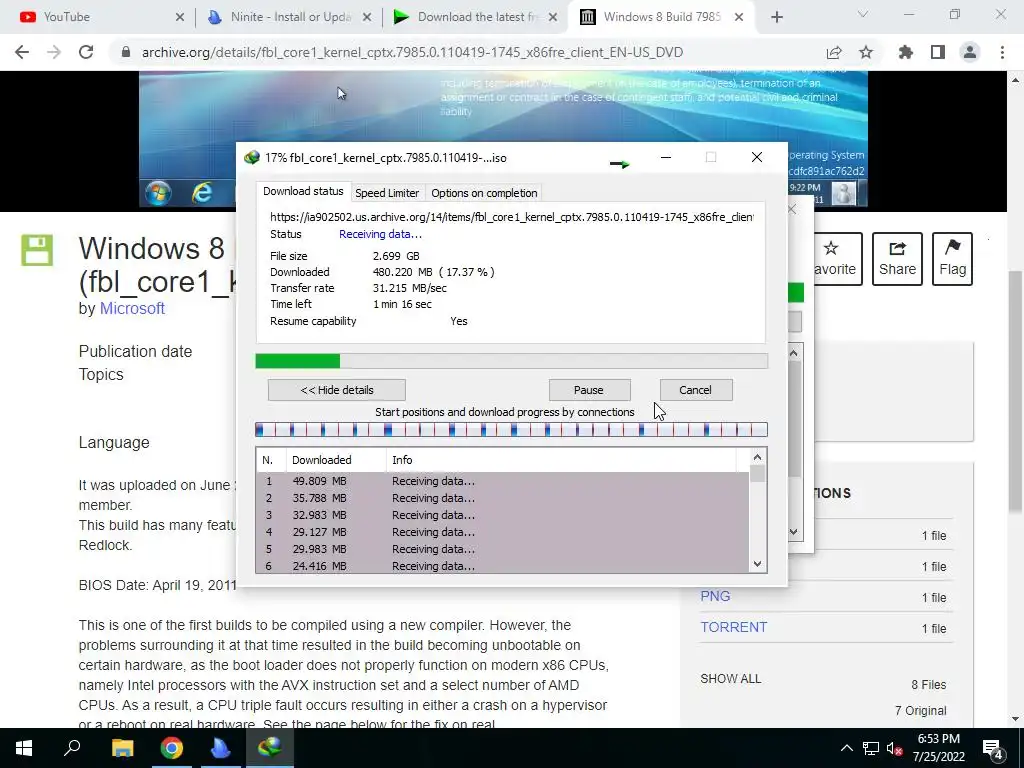Viewport: 1024px width, 768px height.
Task: Click the Info column header
Action: 560,460
